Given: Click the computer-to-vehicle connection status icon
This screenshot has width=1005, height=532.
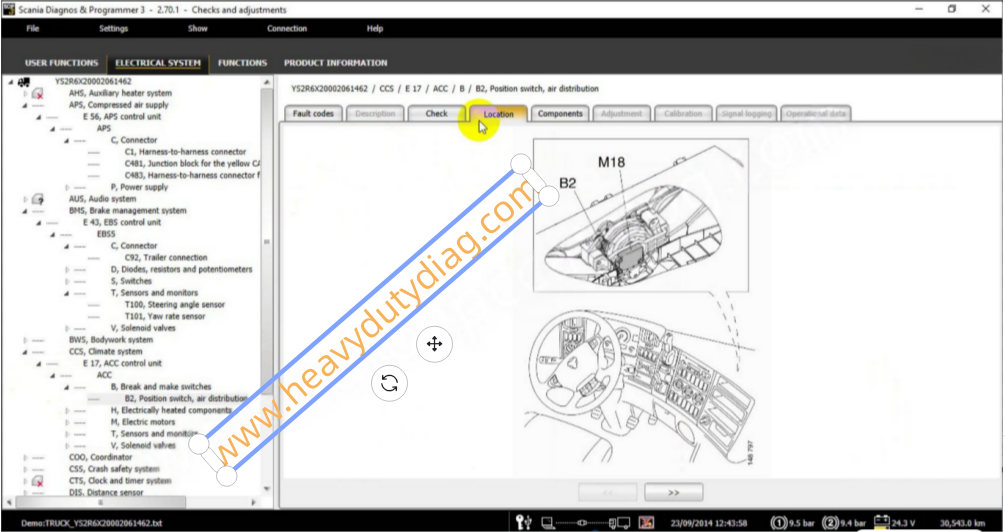Looking at the screenshot, I should pyautogui.click(x=585, y=522).
